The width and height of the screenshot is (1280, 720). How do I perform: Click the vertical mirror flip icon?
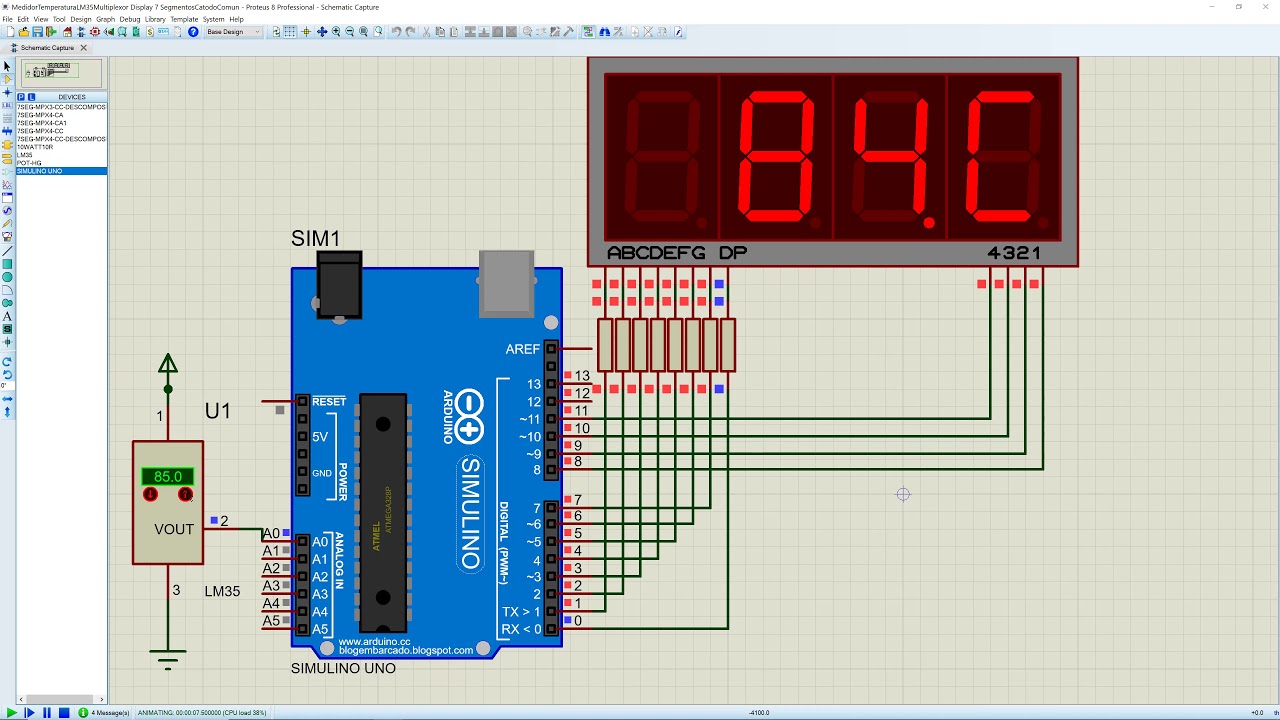pyautogui.click(x=7, y=411)
